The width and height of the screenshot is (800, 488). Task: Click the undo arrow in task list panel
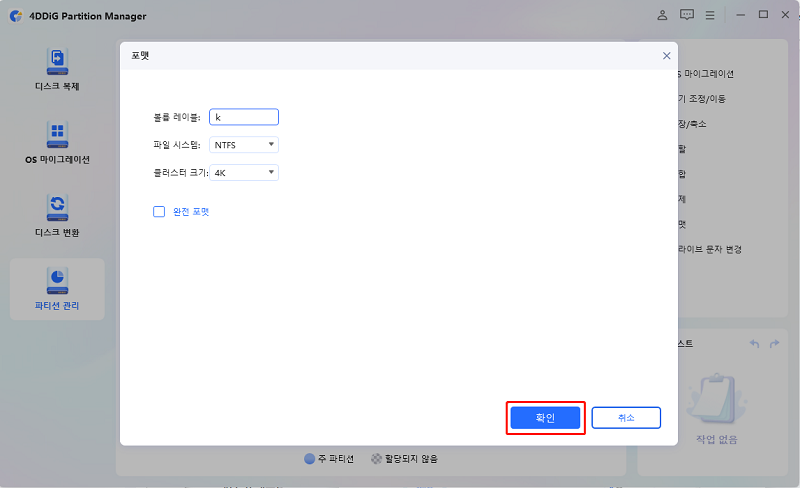pos(755,344)
